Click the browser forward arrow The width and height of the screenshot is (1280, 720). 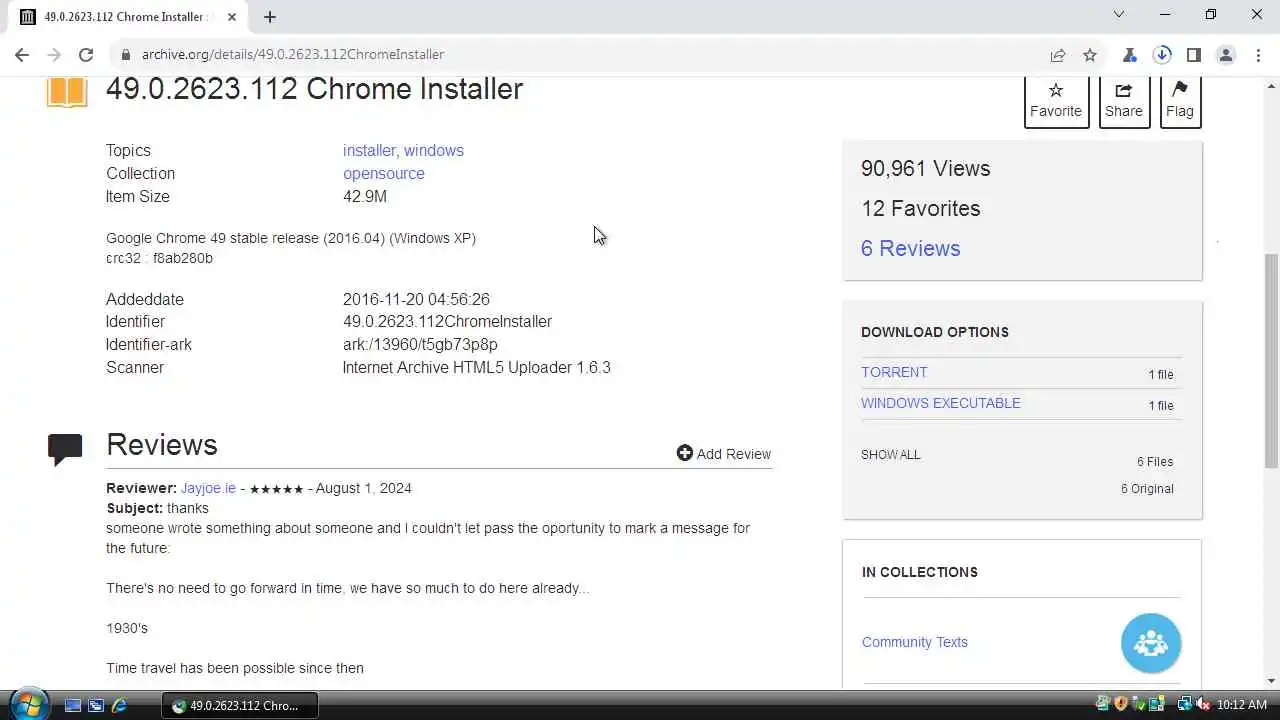tap(54, 55)
